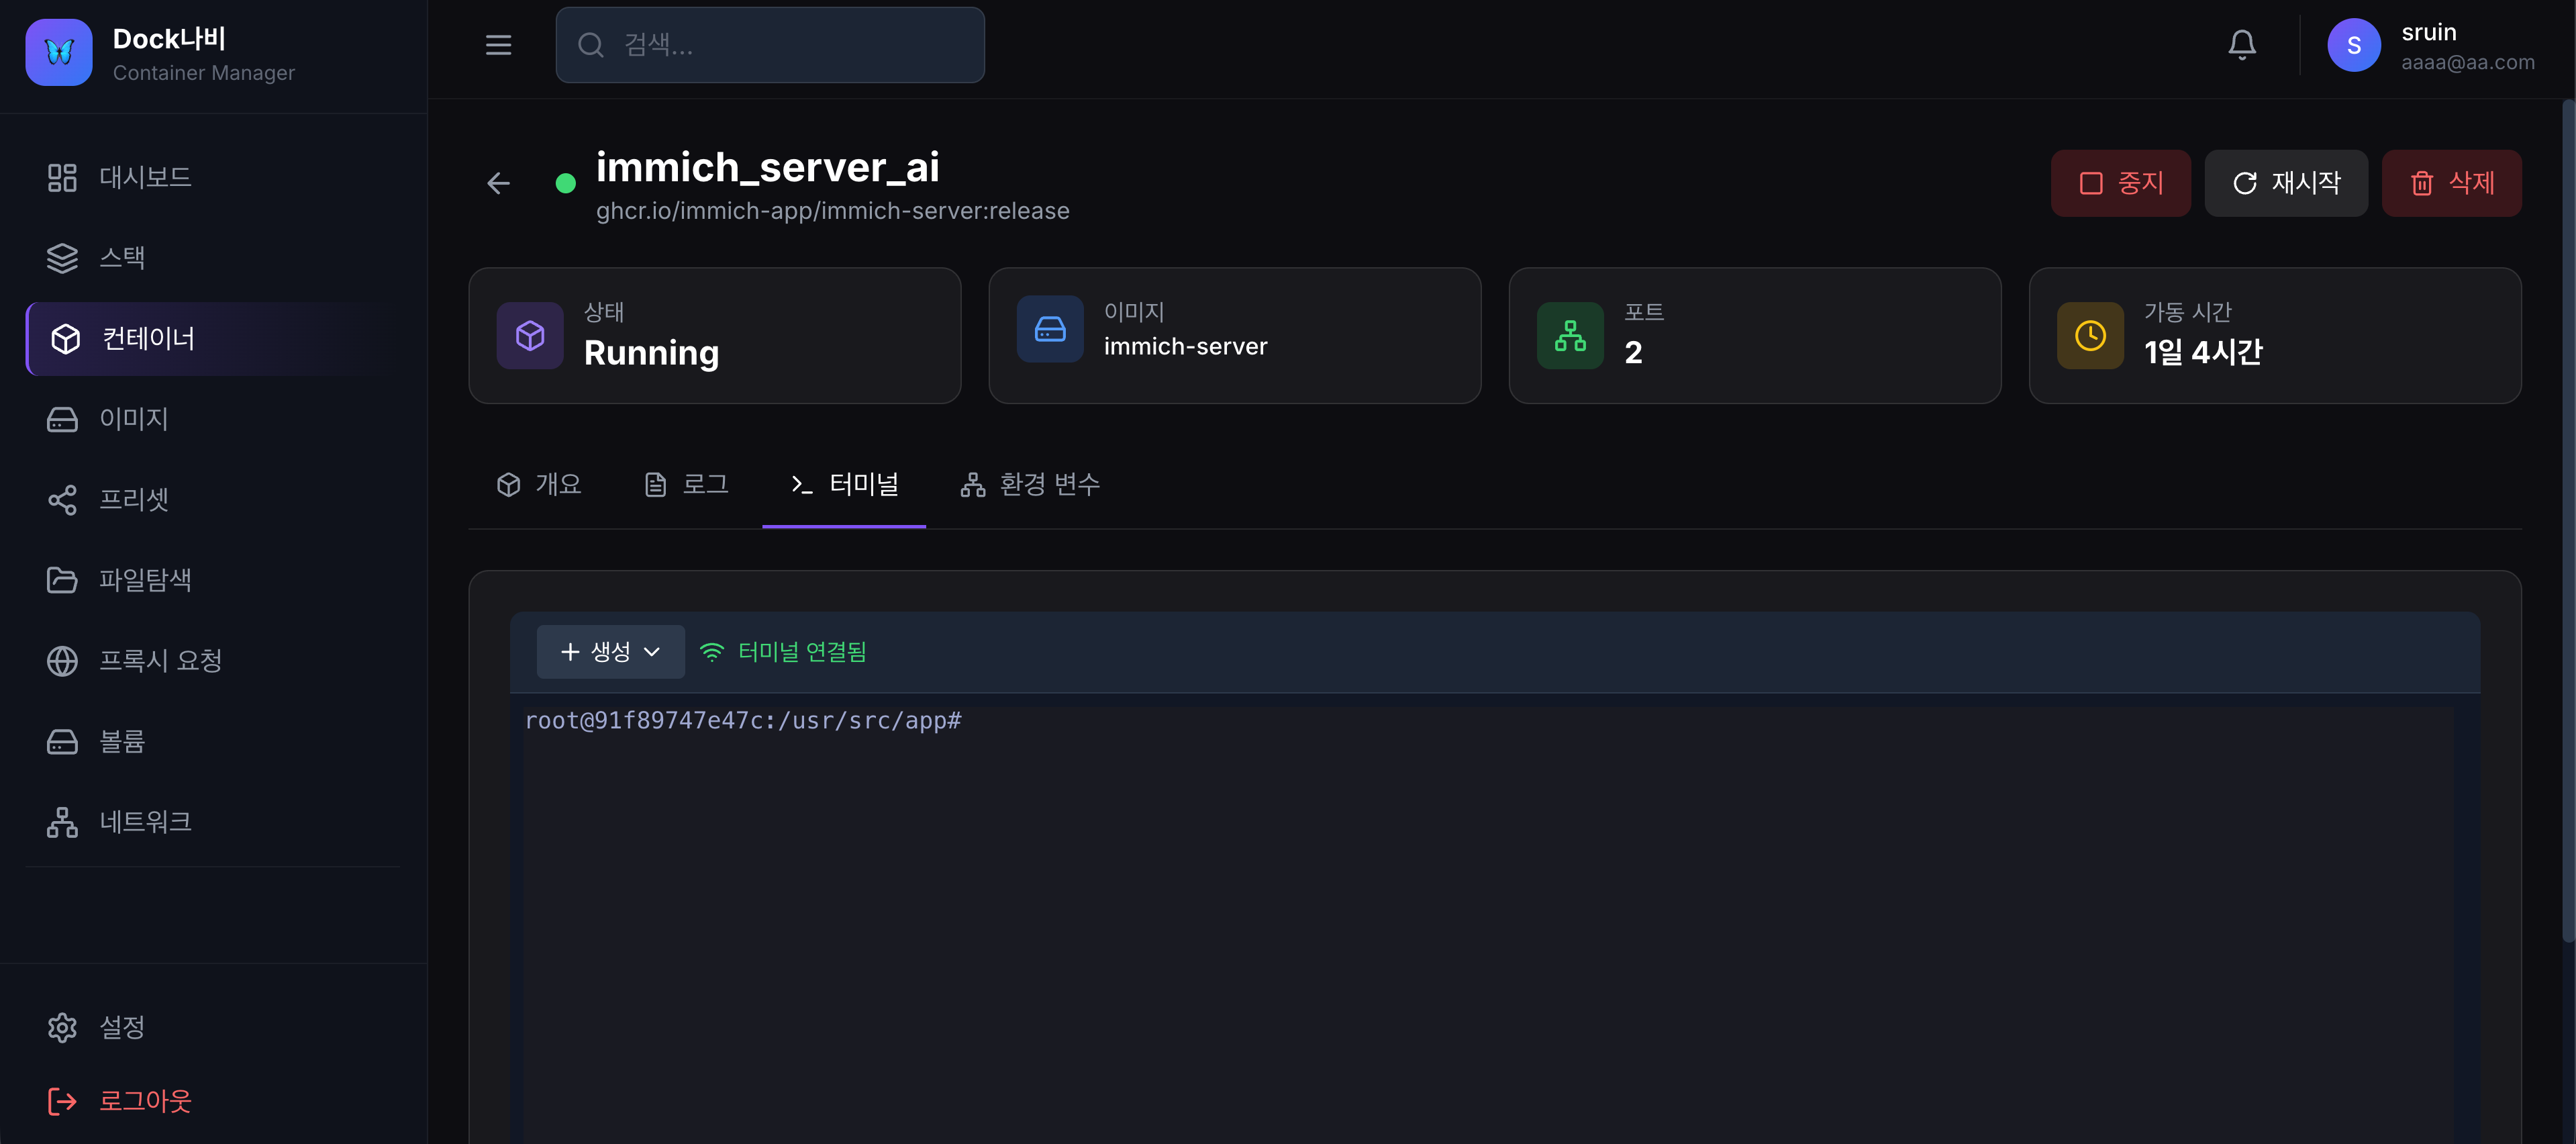
Task: Open the 네트워크 networks page
Action: 145,822
